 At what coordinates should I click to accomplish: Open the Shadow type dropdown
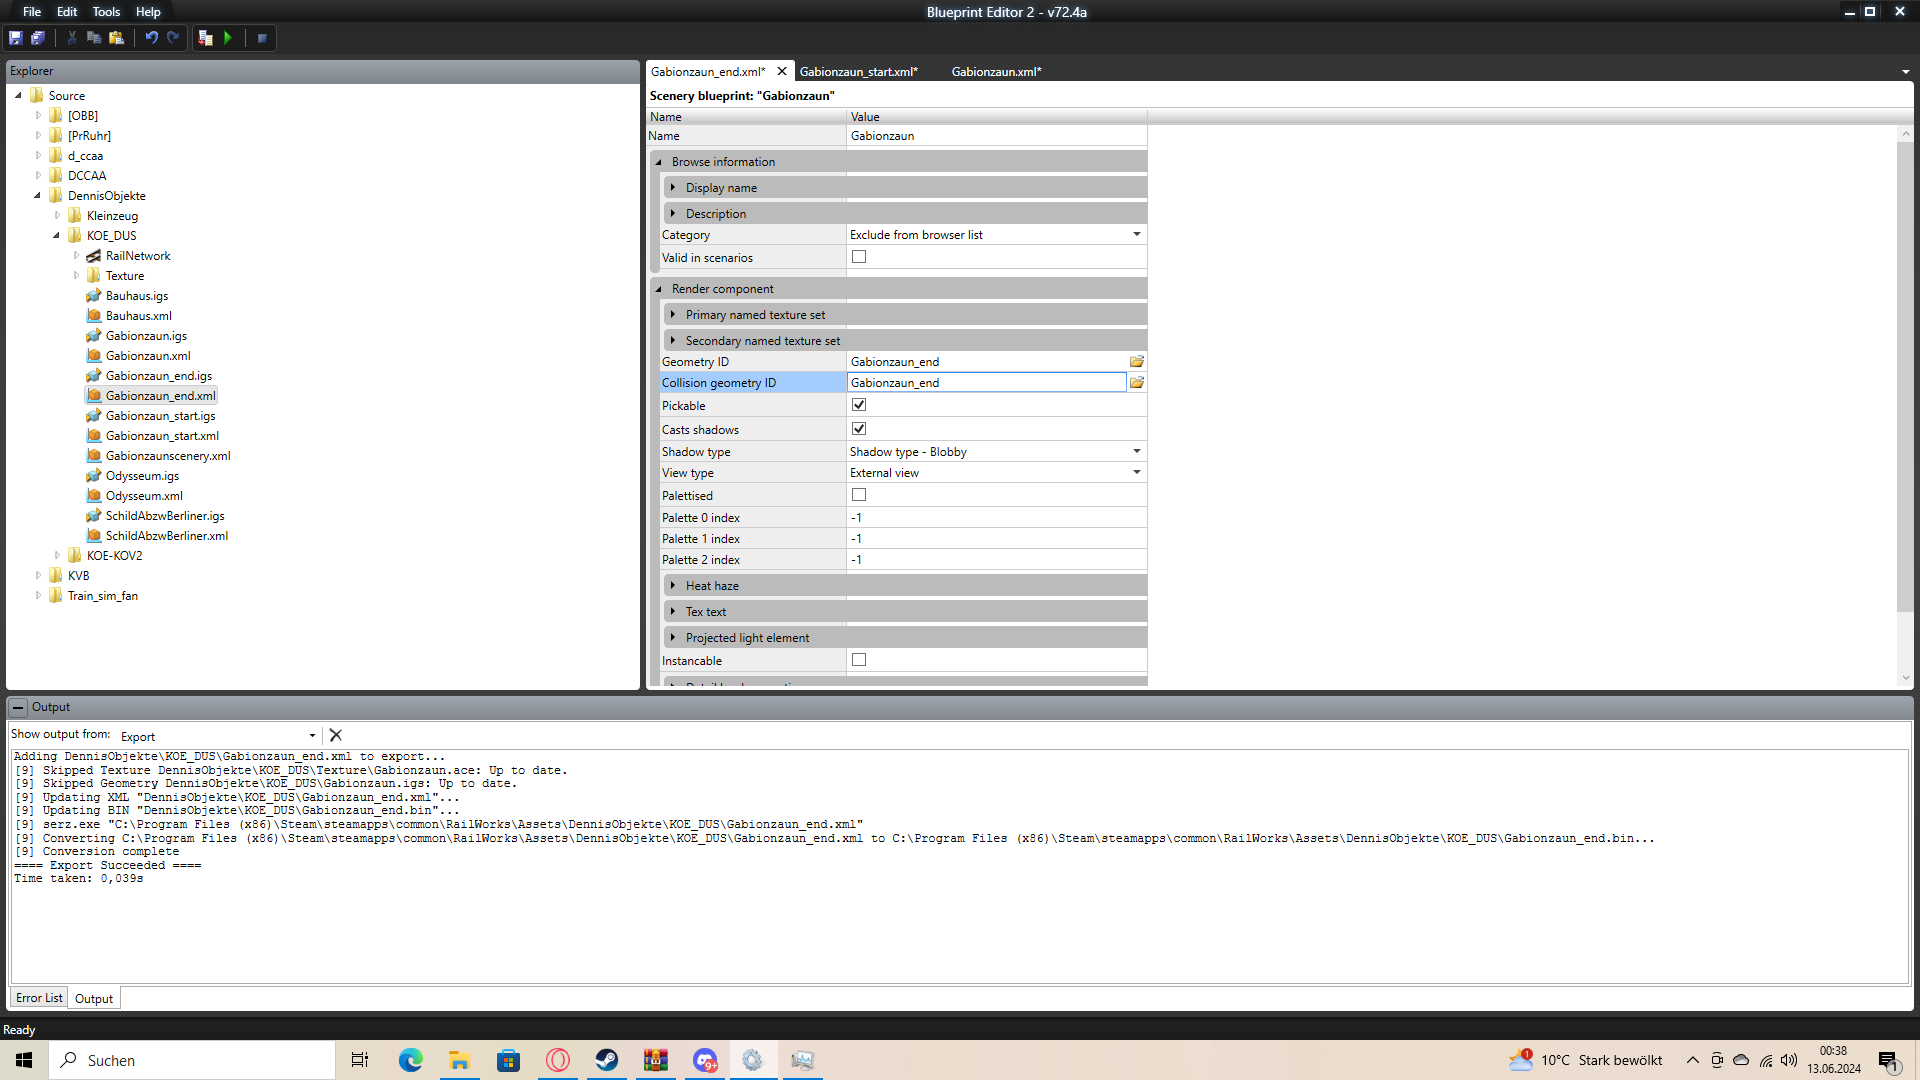(1136, 452)
